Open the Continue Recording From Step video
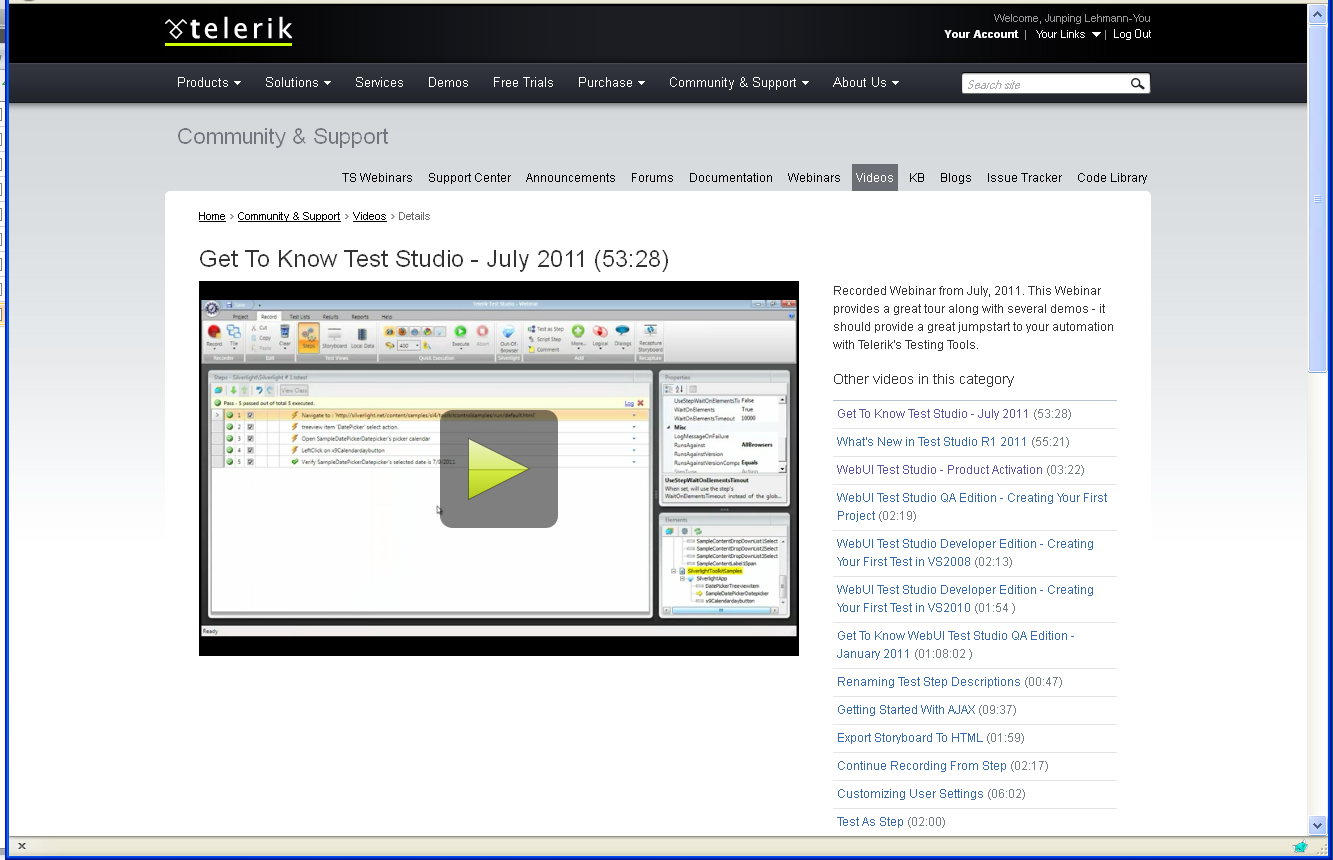1333x860 pixels. tap(922, 766)
